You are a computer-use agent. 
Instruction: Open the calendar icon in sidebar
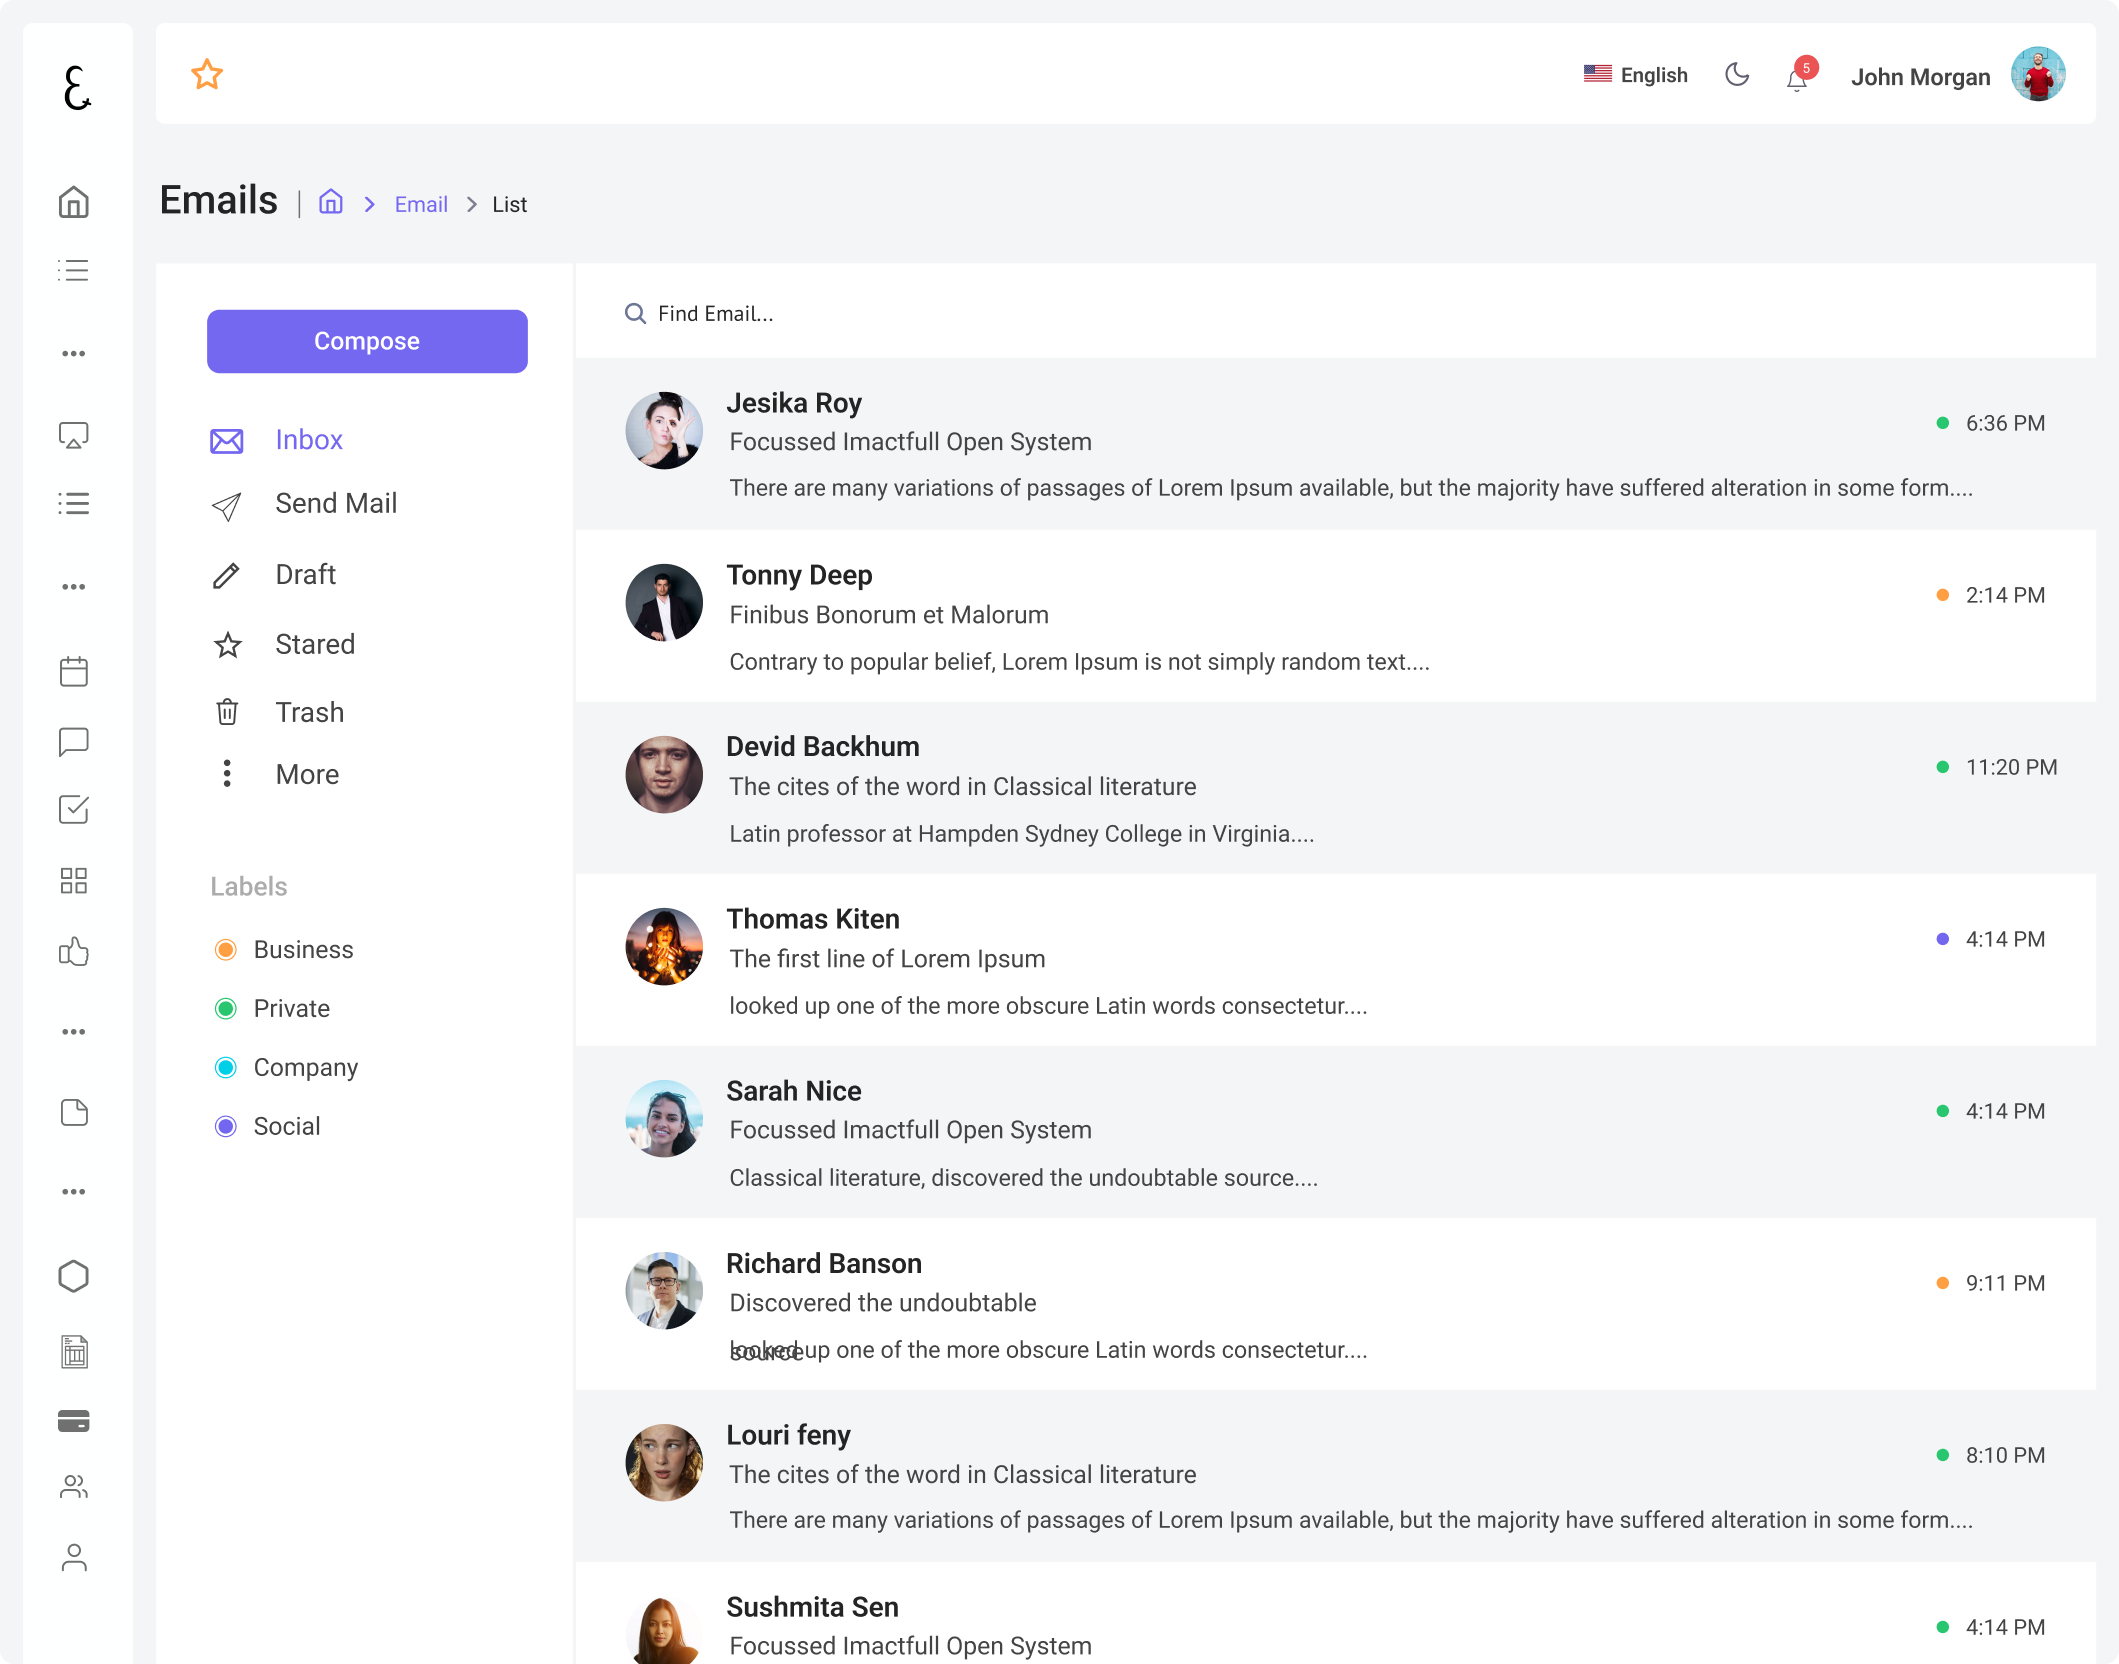[x=74, y=671]
